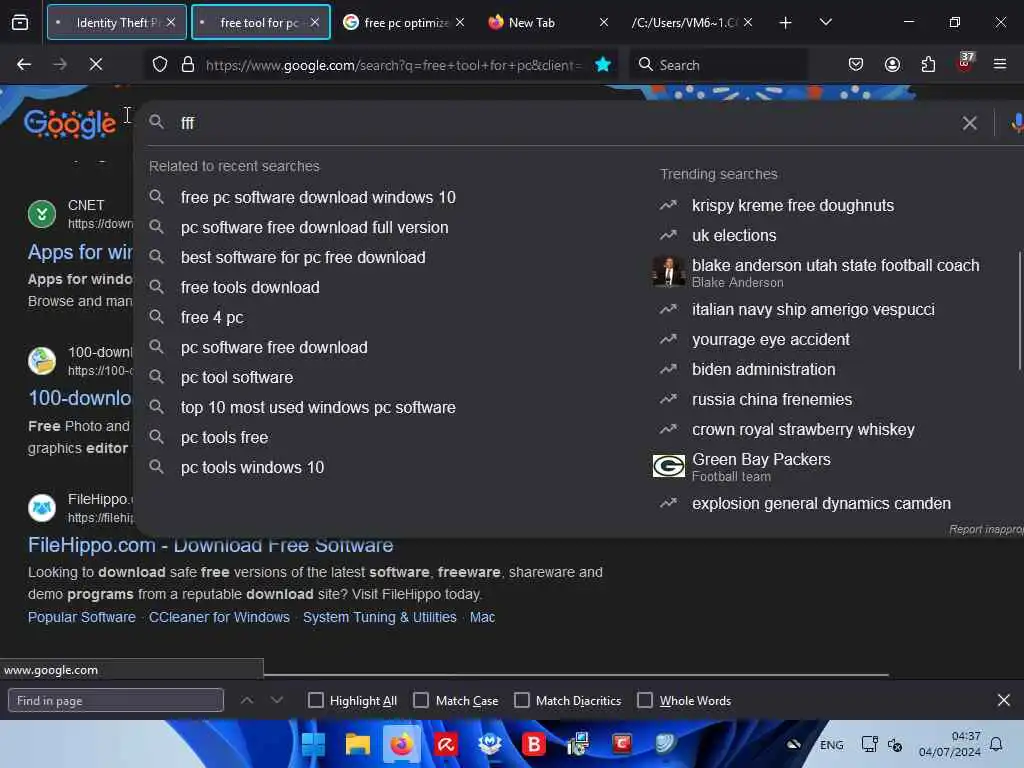Image resolution: width=1024 pixels, height=768 pixels.
Task: Save page to Pocket icon
Action: (856, 64)
